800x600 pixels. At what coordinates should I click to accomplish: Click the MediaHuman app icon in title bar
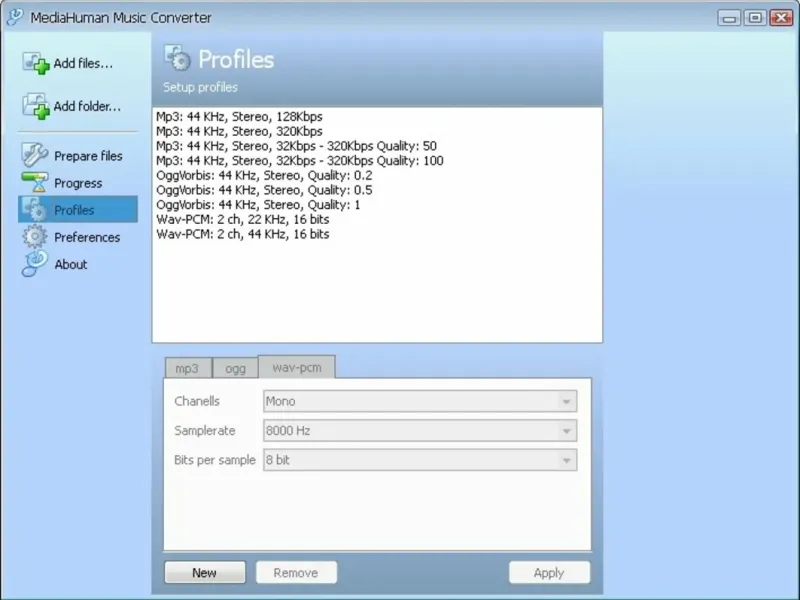(x=15, y=17)
